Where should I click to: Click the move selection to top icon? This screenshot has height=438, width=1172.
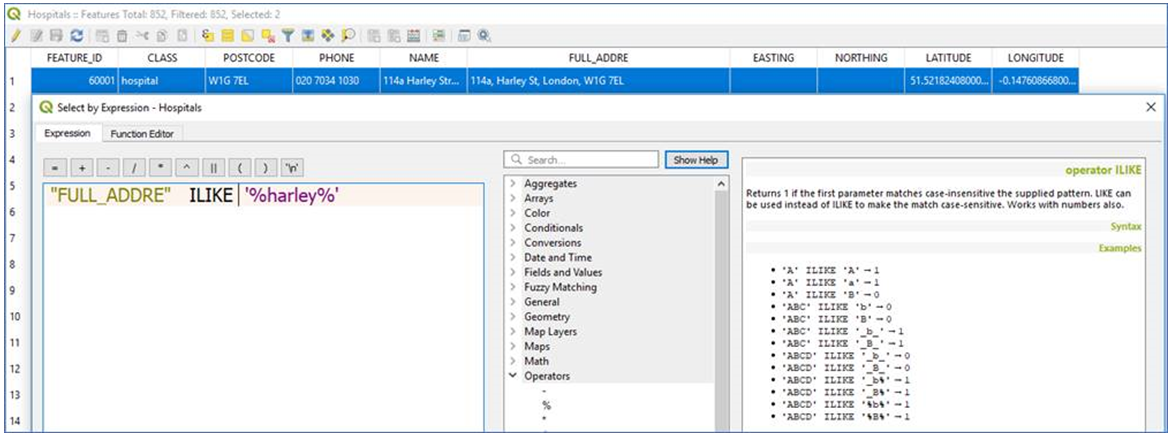pos(308,35)
